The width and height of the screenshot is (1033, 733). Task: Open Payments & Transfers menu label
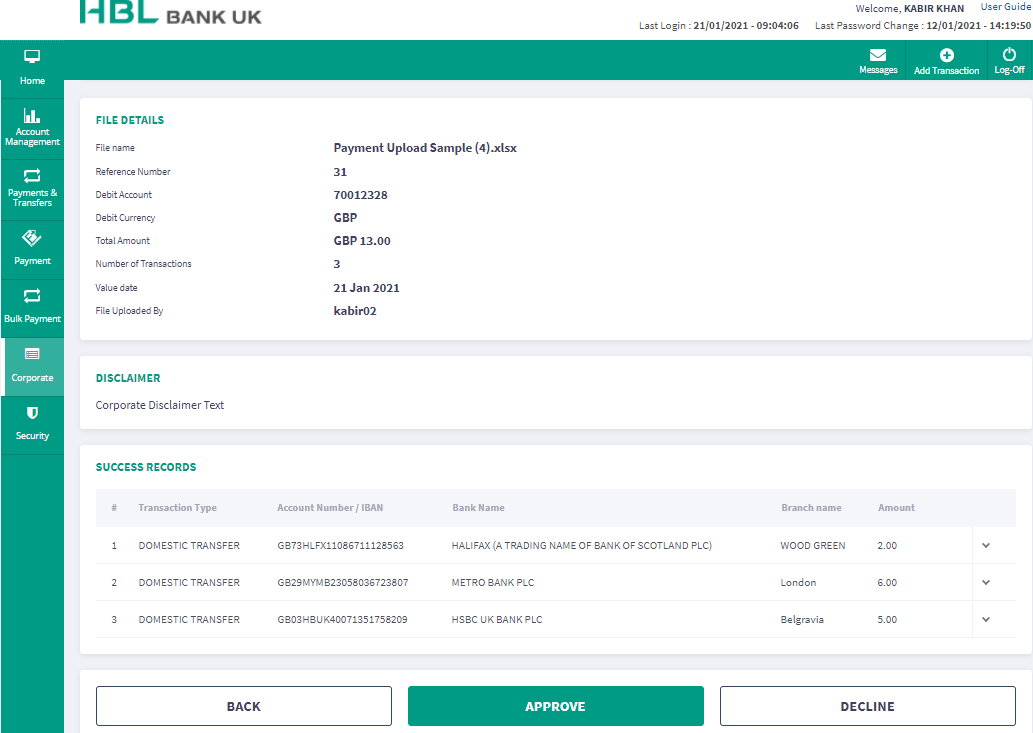32,198
